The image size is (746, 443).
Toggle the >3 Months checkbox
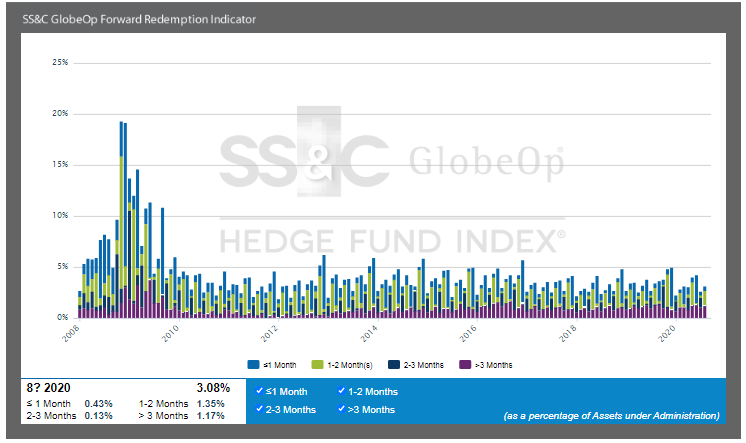[341, 409]
